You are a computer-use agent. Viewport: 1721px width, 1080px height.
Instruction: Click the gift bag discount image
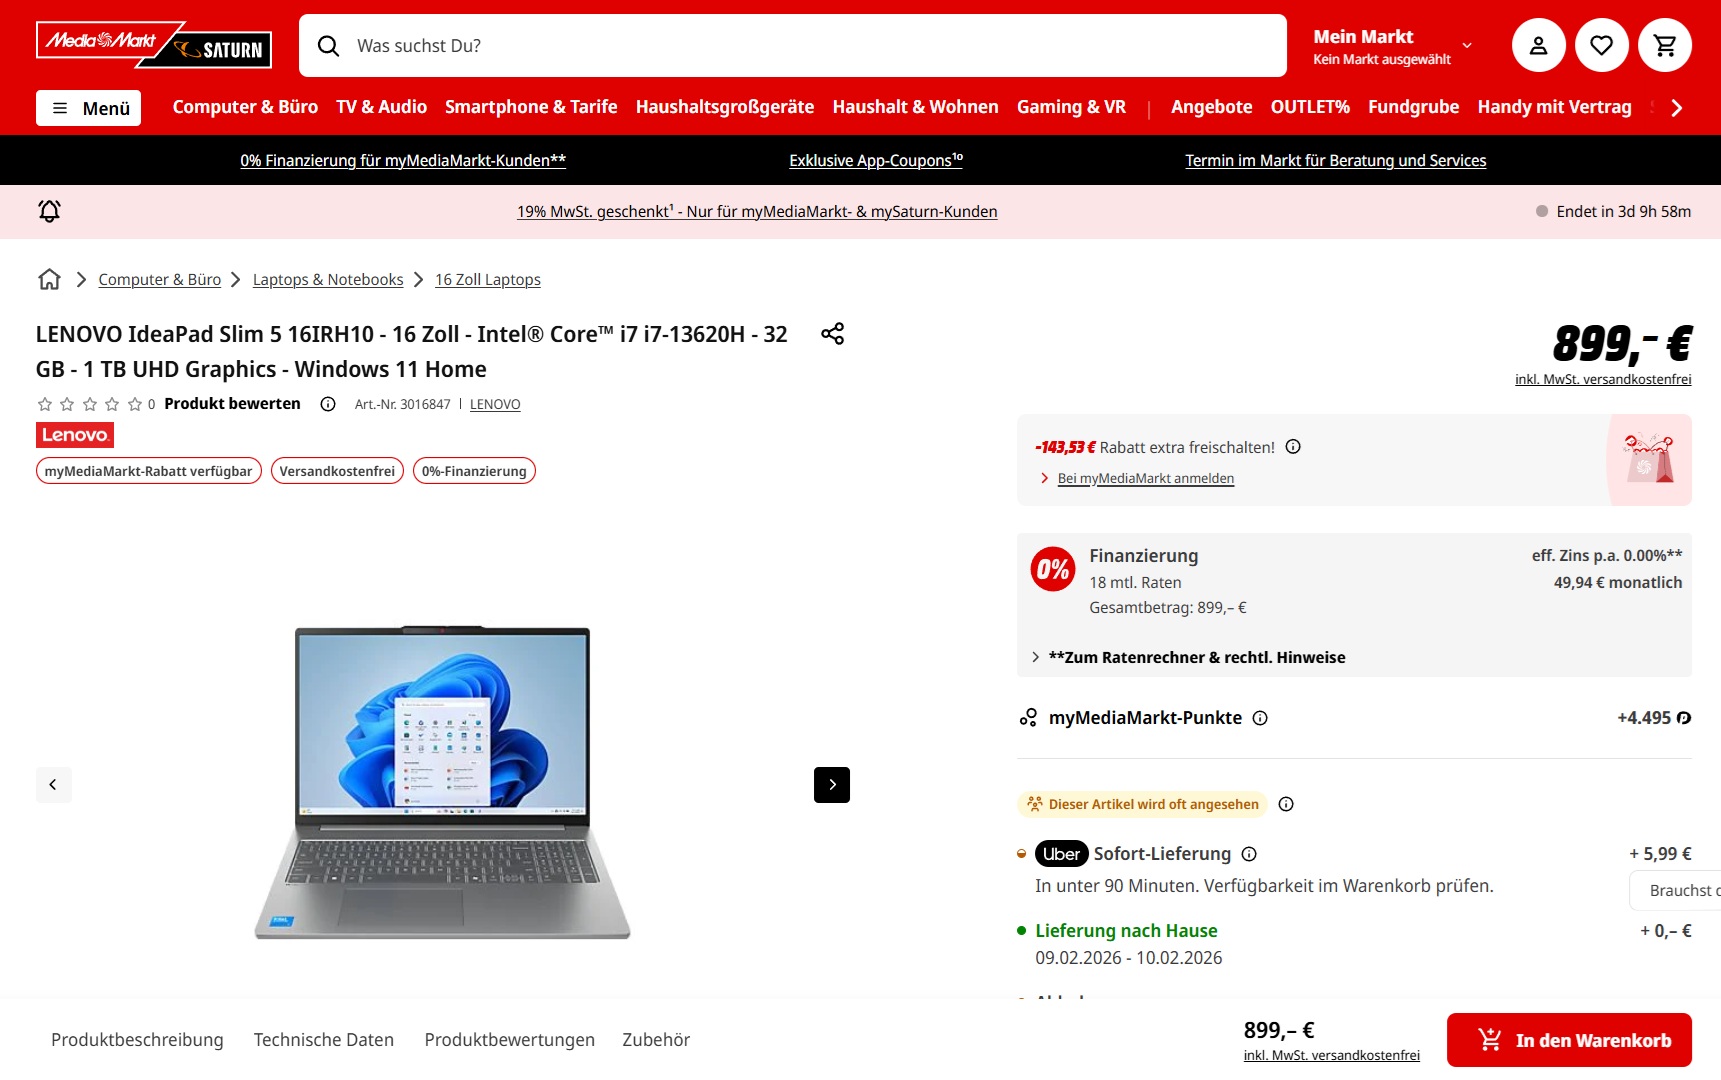pyautogui.click(x=1649, y=460)
